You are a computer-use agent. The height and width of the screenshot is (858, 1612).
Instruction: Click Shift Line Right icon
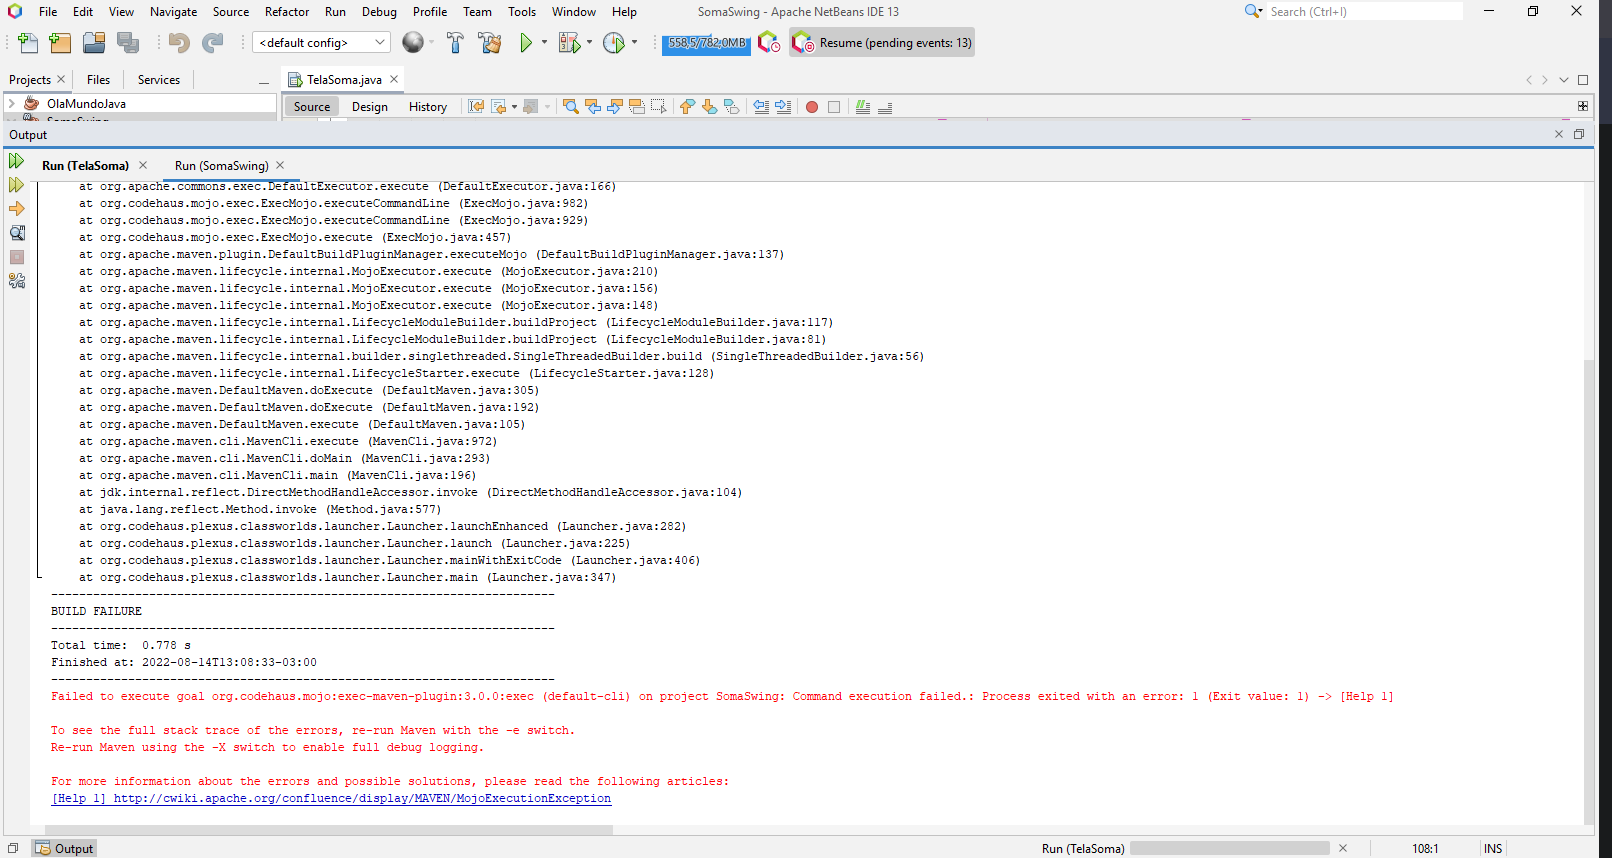[x=783, y=107]
